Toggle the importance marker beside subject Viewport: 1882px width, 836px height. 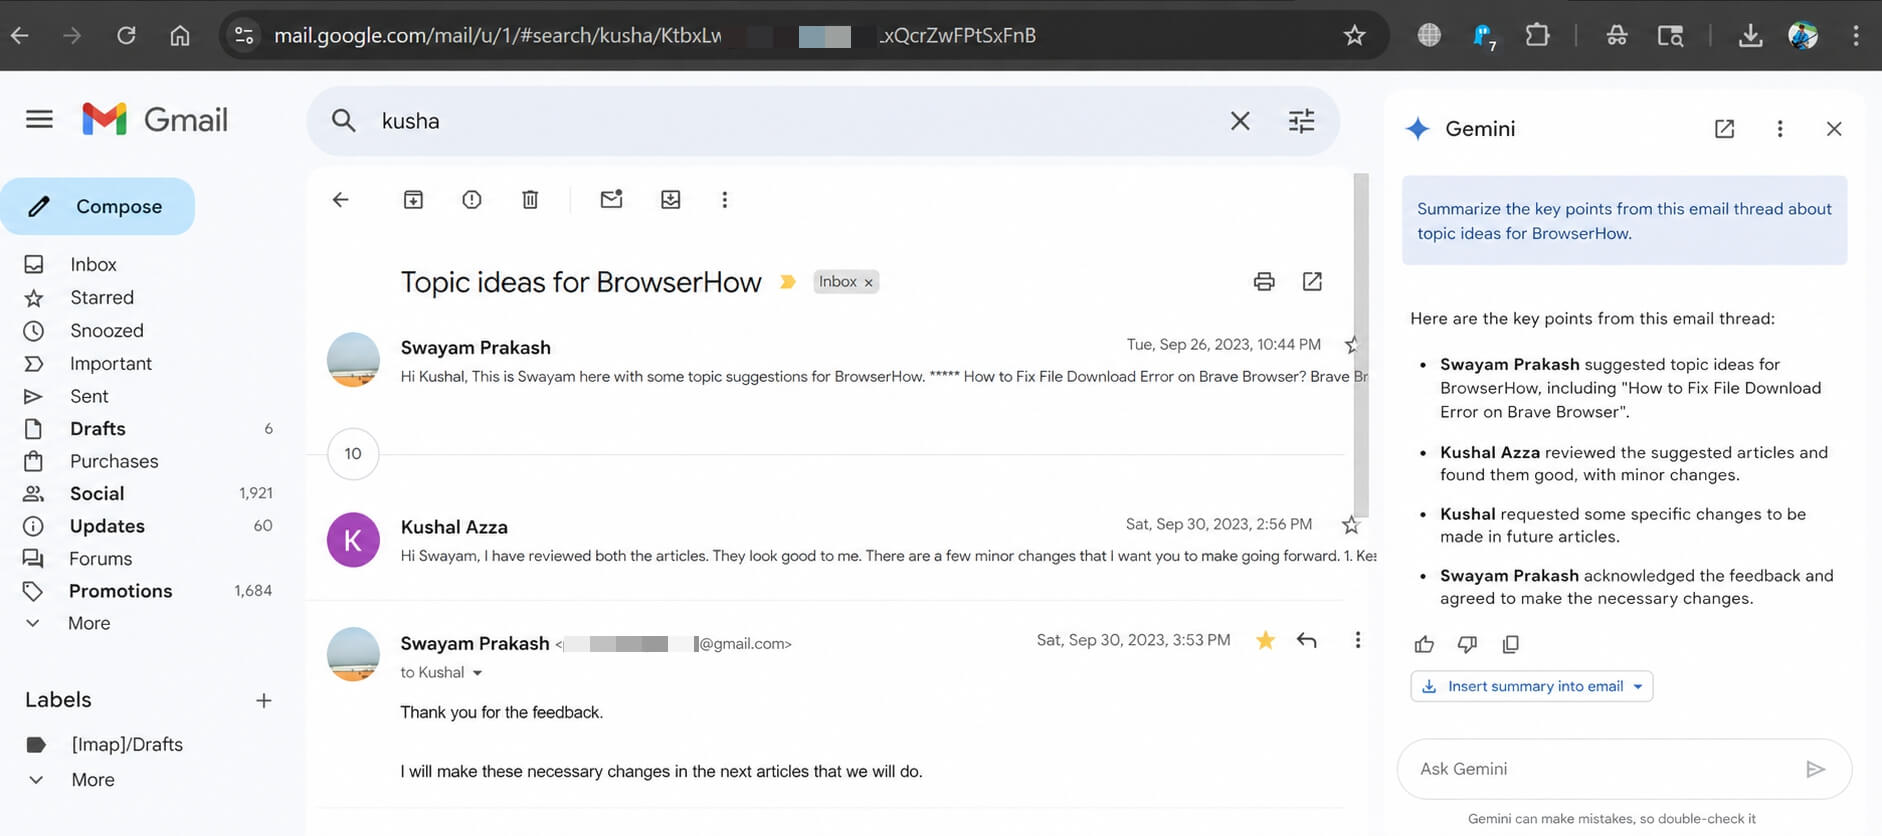tap(788, 282)
